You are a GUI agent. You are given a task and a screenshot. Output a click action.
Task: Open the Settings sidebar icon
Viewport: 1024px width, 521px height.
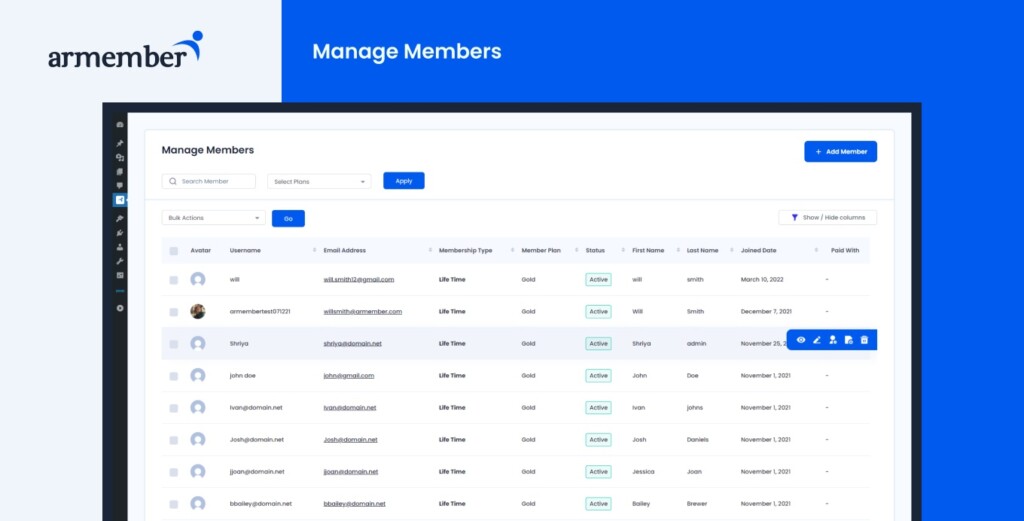[x=120, y=276]
